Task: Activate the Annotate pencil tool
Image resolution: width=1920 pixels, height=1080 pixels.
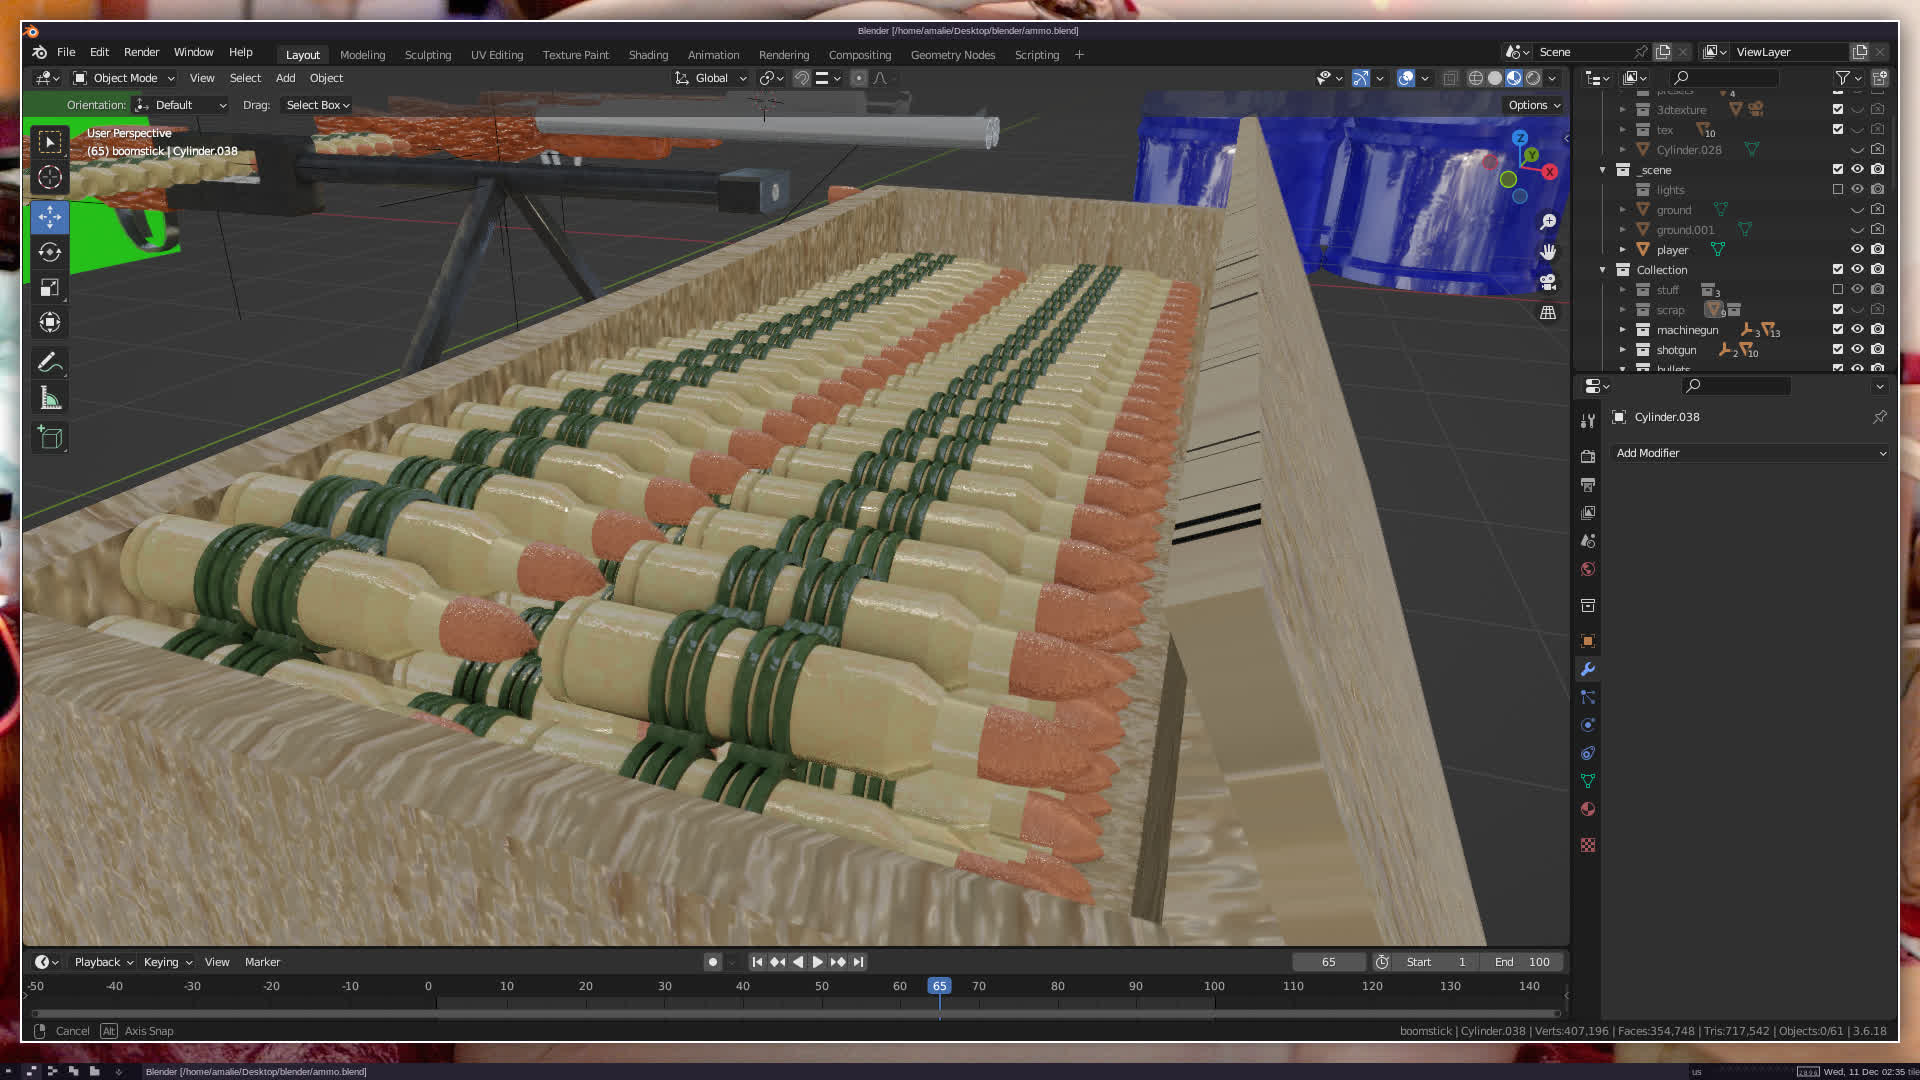Action: (50, 363)
